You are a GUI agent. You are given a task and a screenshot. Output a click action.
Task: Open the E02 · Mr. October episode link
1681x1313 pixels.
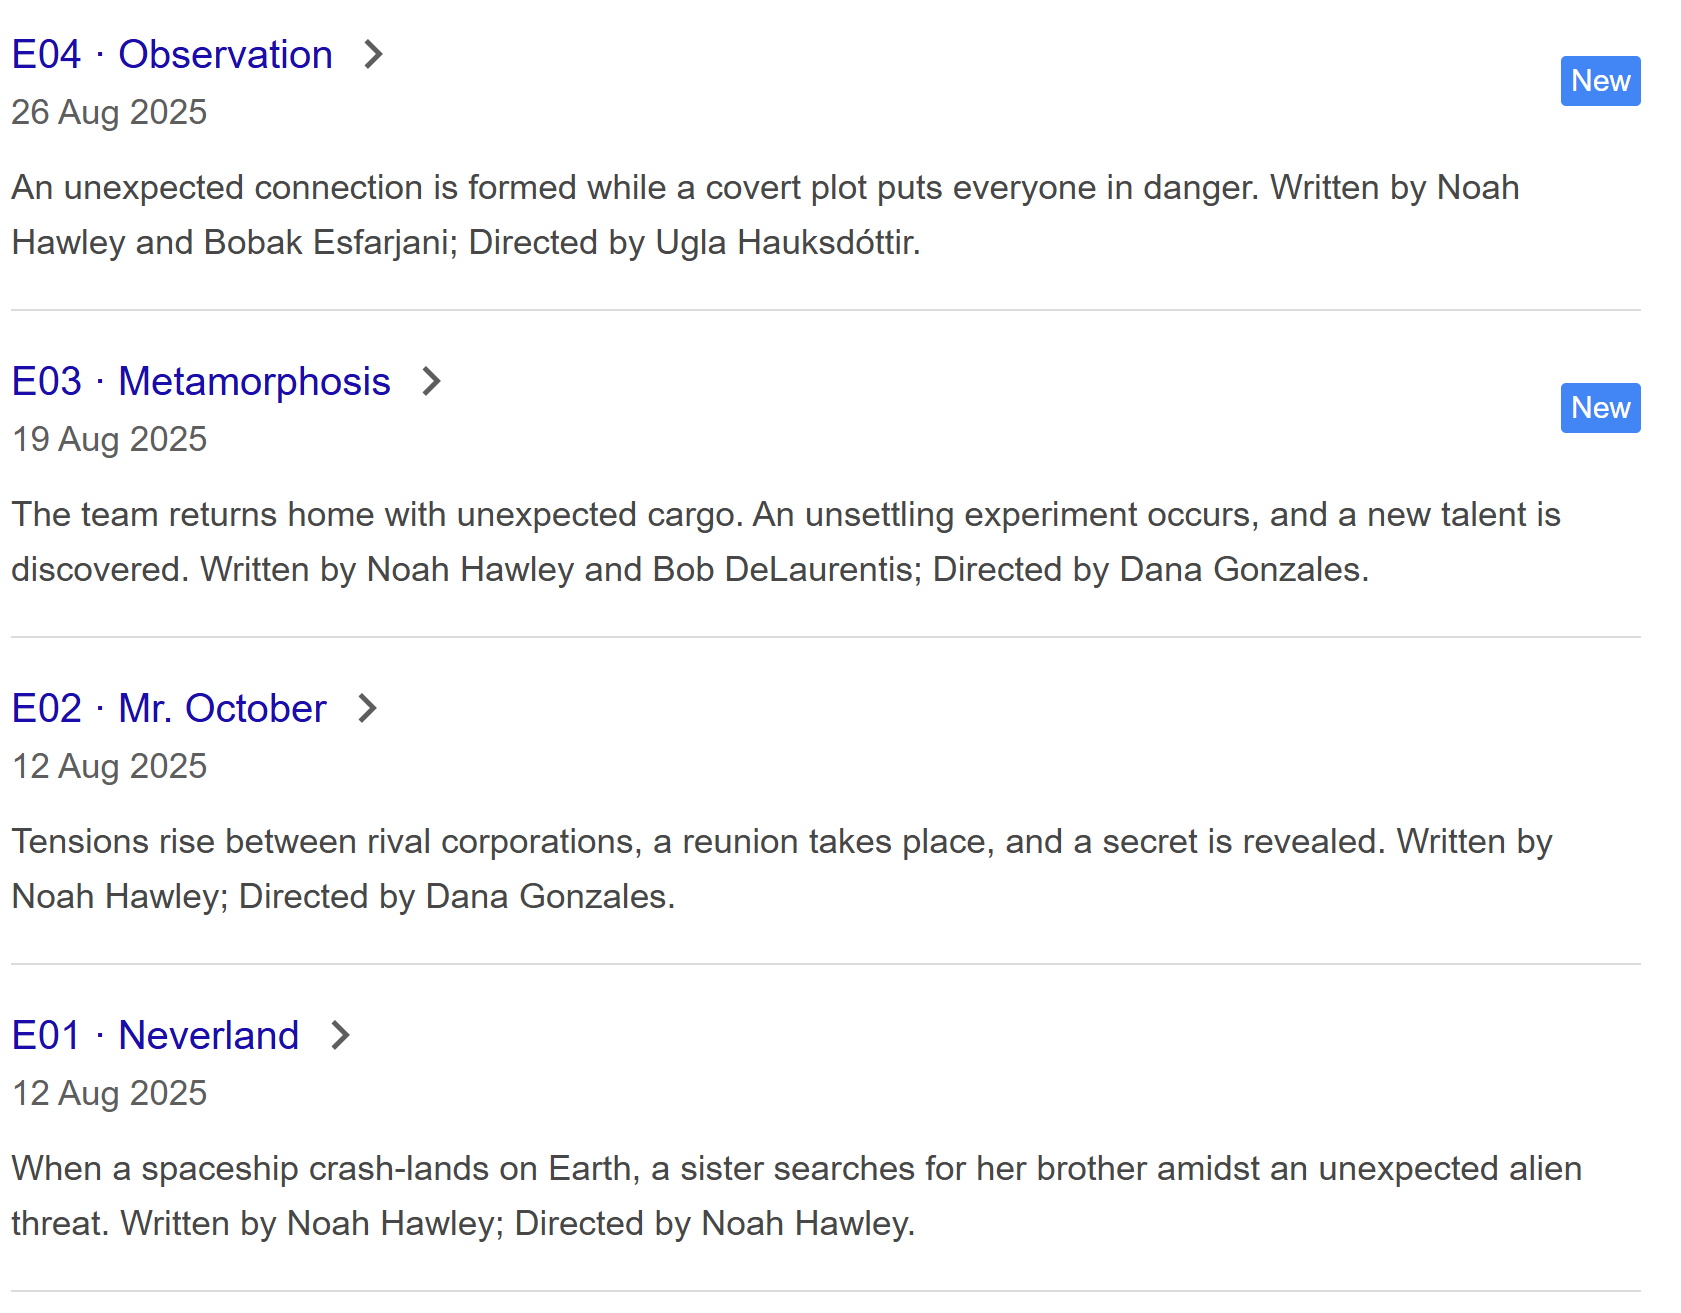point(169,709)
